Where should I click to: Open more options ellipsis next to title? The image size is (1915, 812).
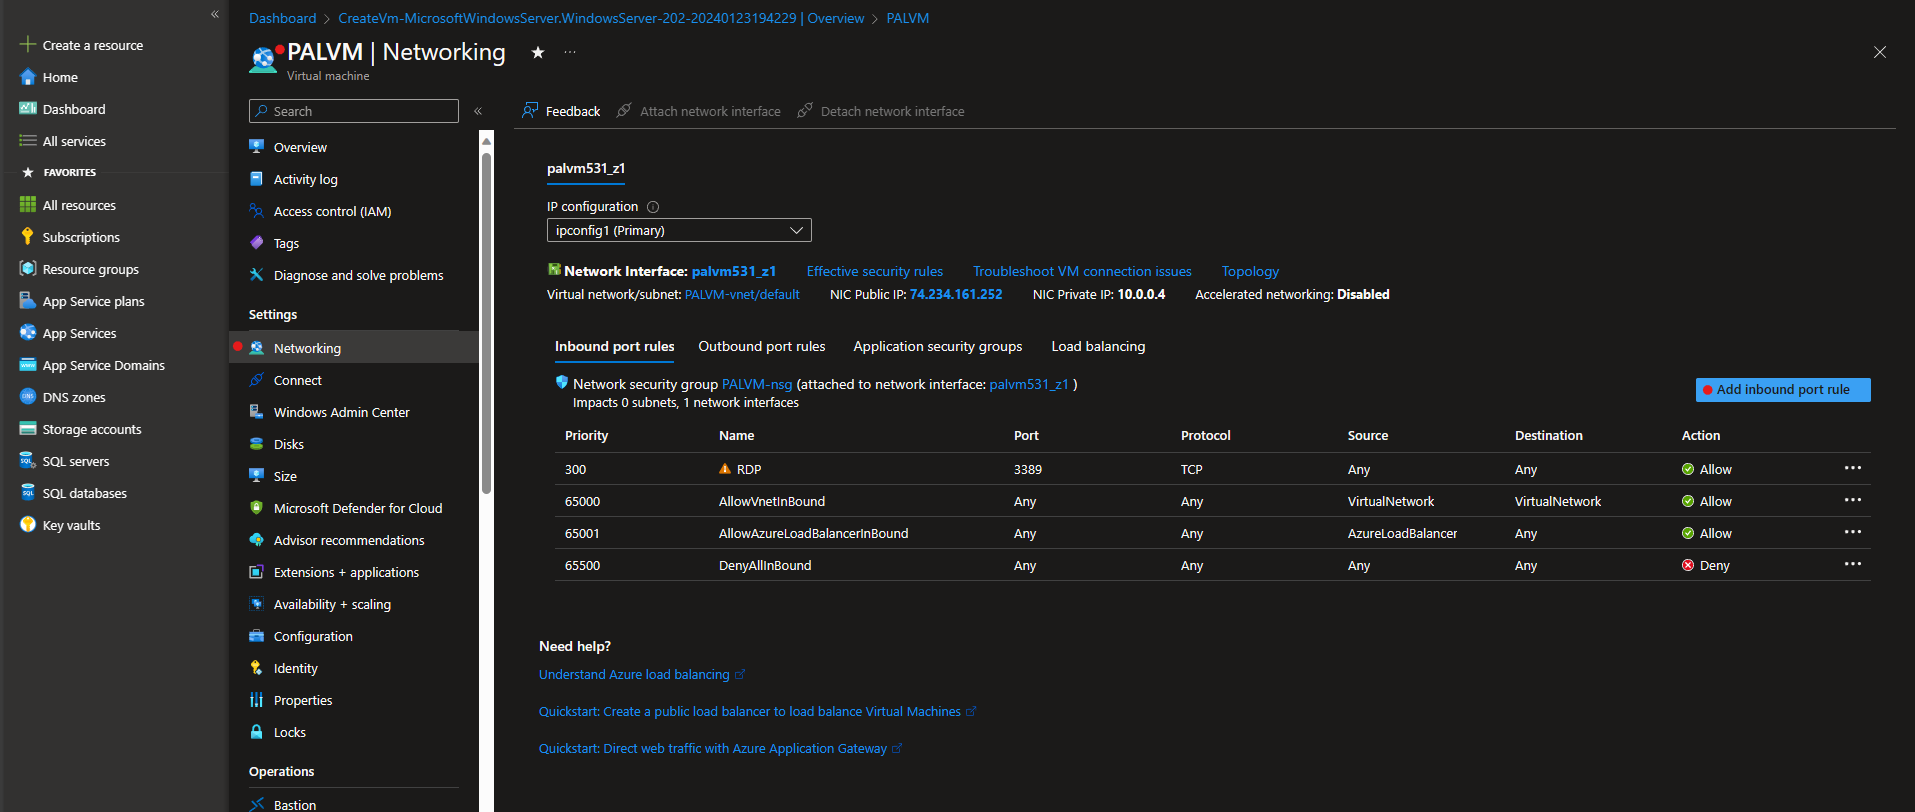pyautogui.click(x=570, y=52)
